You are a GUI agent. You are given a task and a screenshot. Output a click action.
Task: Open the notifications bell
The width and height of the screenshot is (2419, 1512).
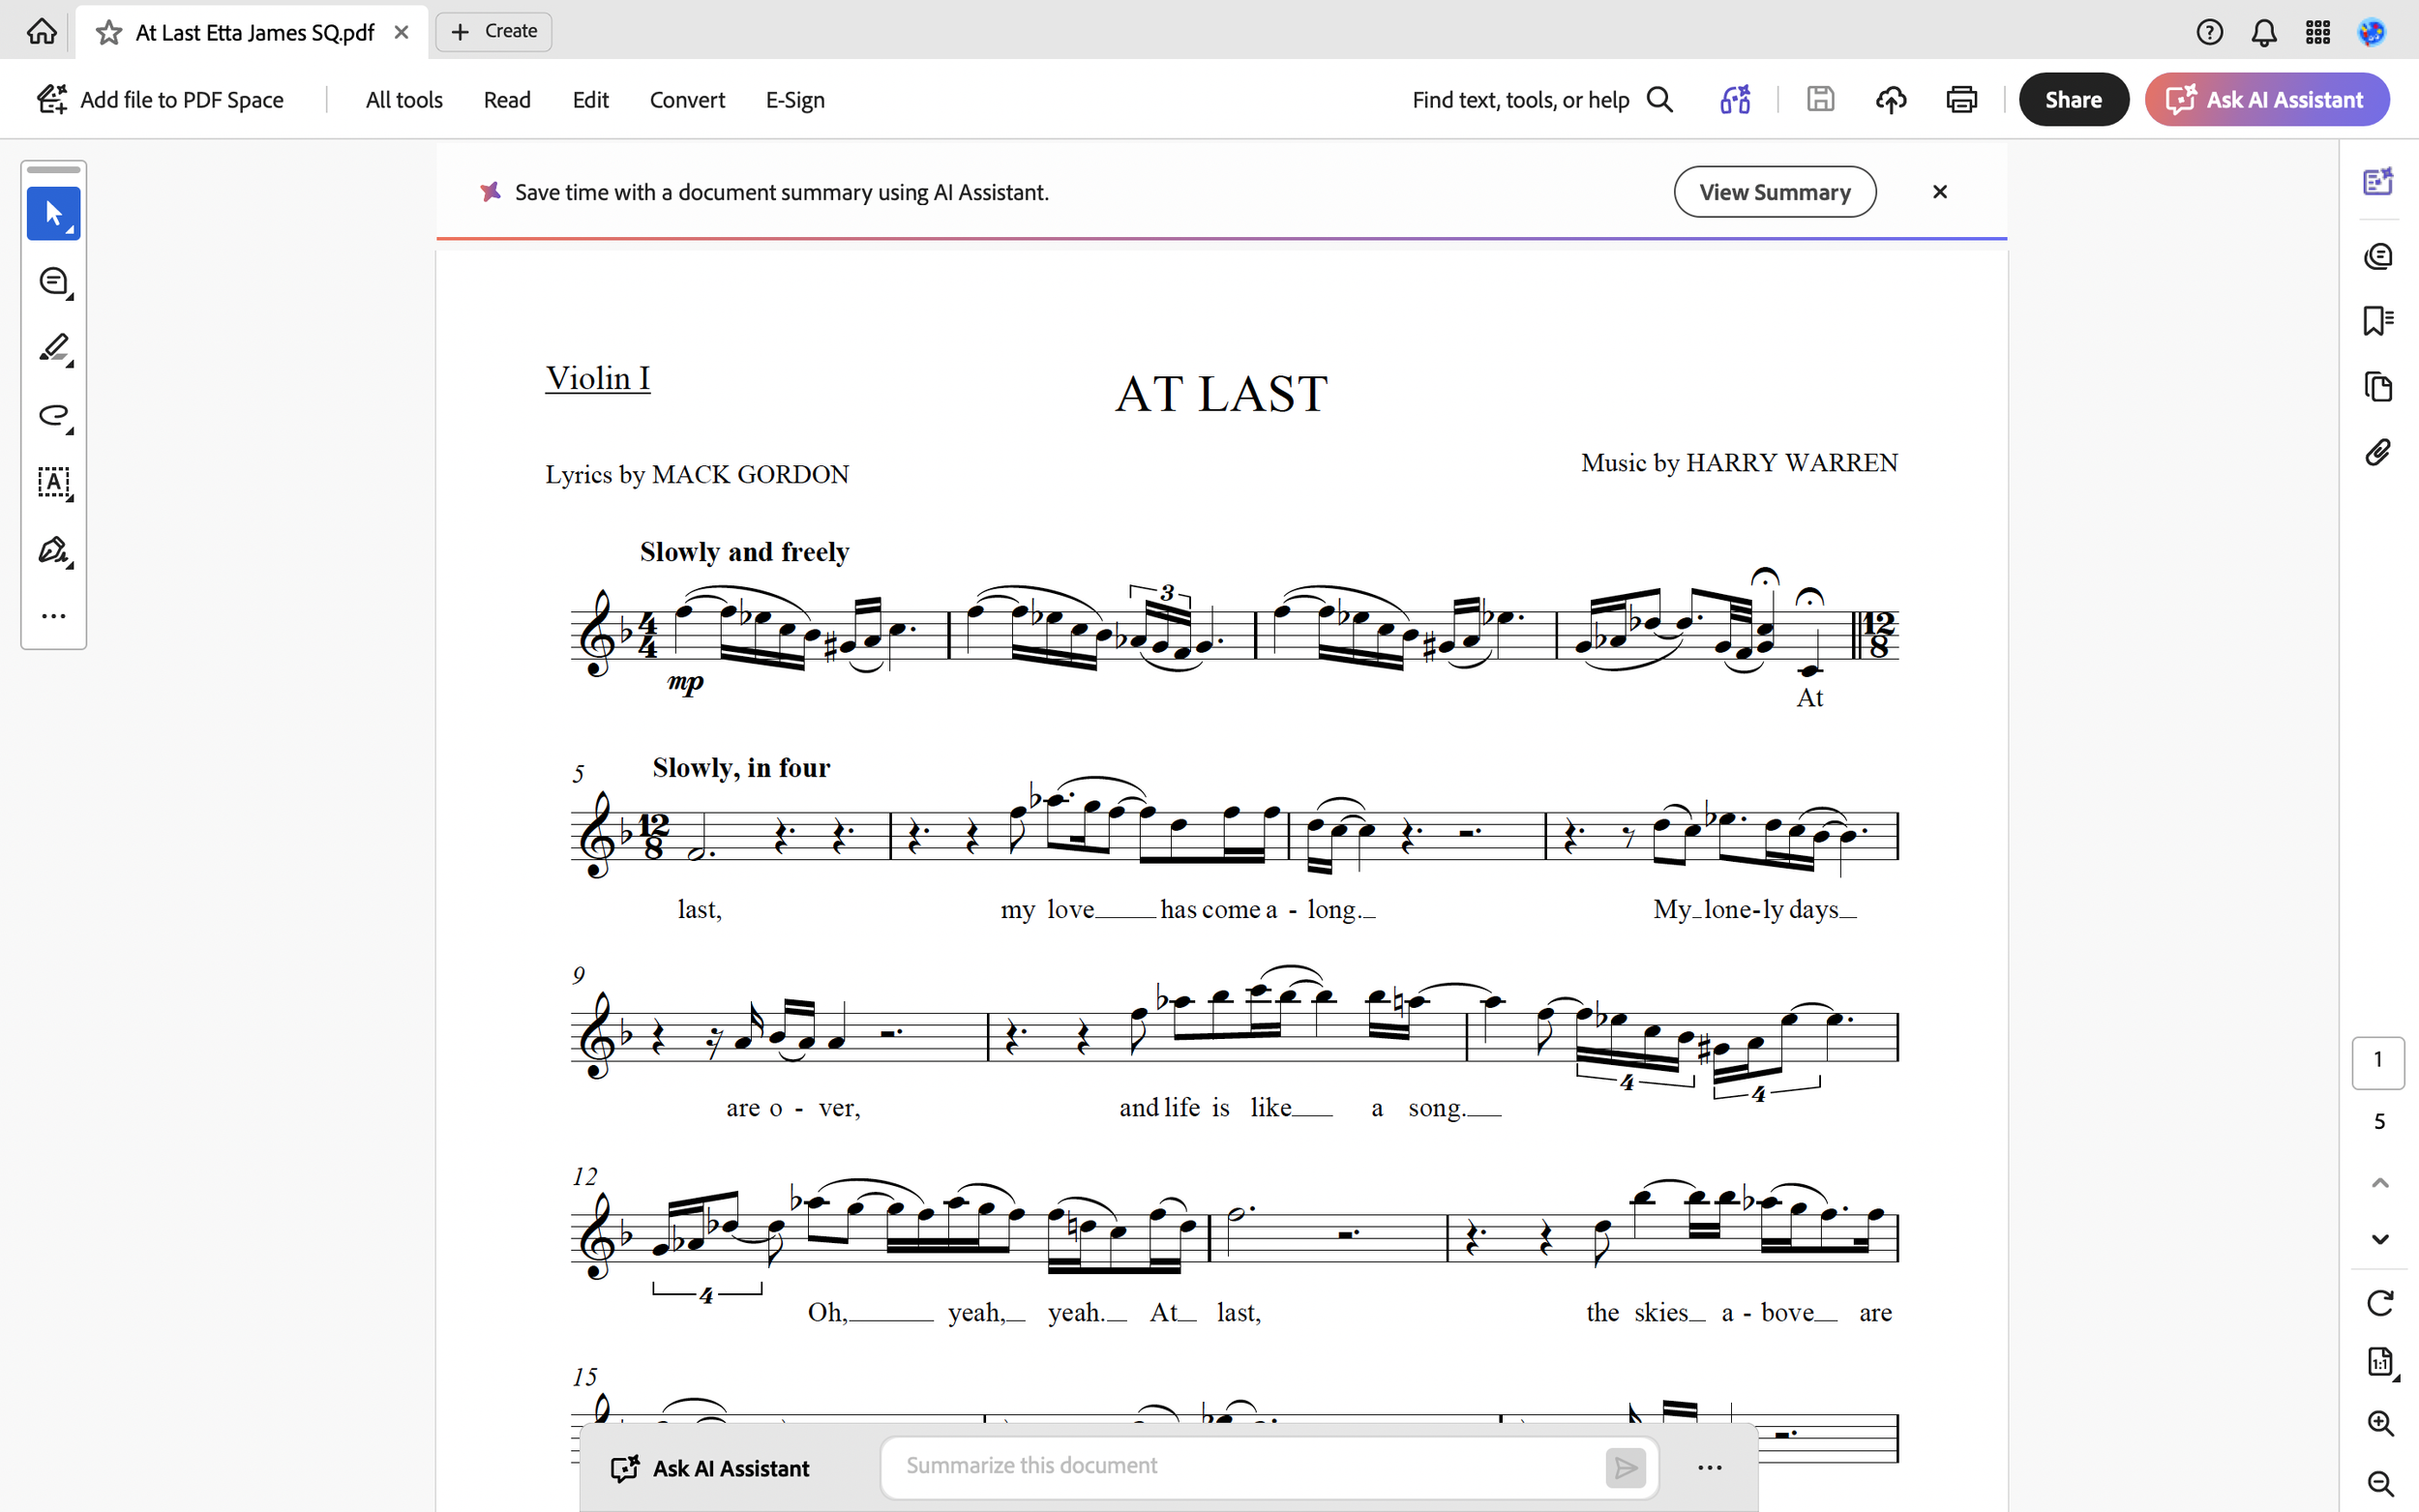pos(2264,33)
